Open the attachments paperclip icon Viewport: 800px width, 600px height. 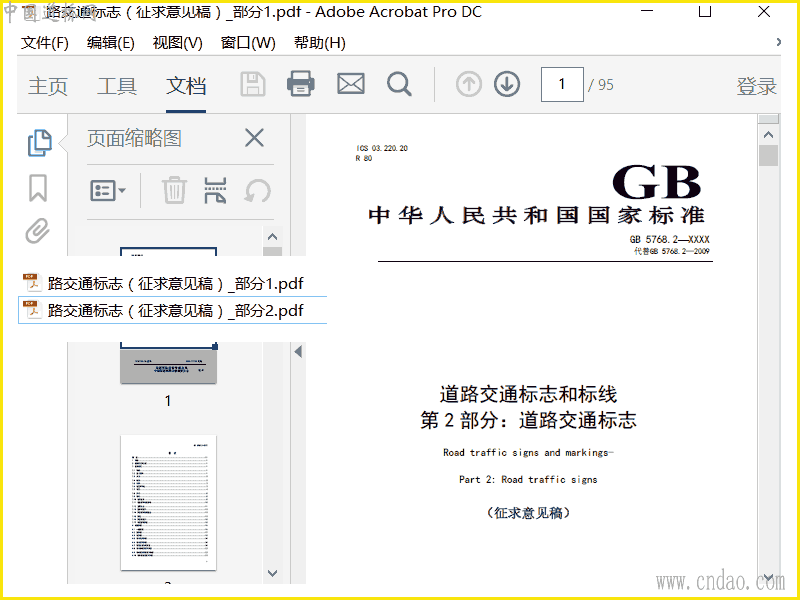coord(38,231)
